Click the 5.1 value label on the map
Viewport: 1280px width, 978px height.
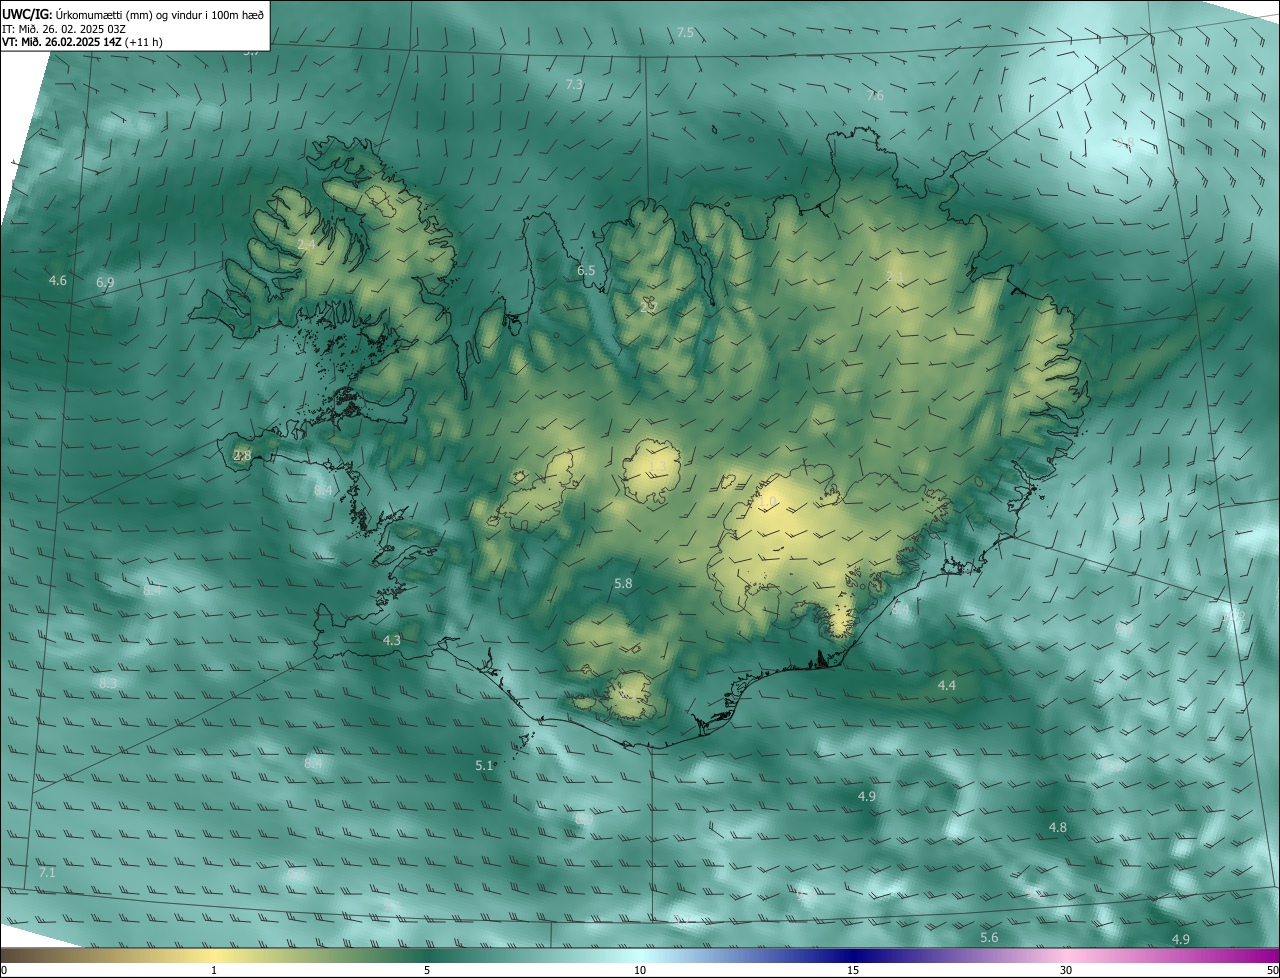point(484,766)
